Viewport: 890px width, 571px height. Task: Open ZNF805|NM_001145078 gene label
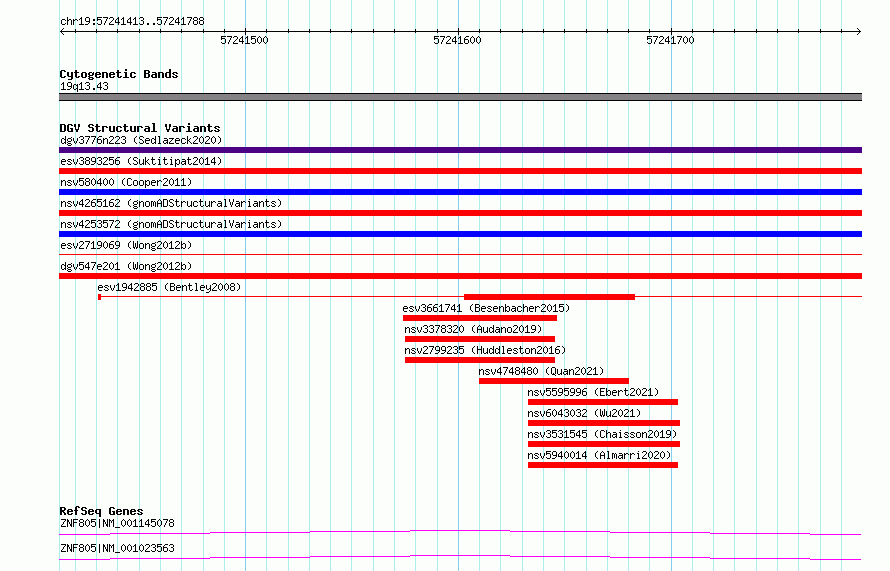coord(117,523)
